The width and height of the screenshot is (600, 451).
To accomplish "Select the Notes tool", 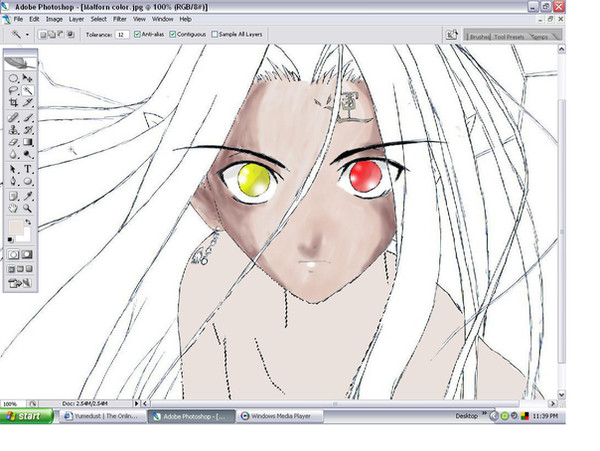I will pyautogui.click(x=13, y=196).
